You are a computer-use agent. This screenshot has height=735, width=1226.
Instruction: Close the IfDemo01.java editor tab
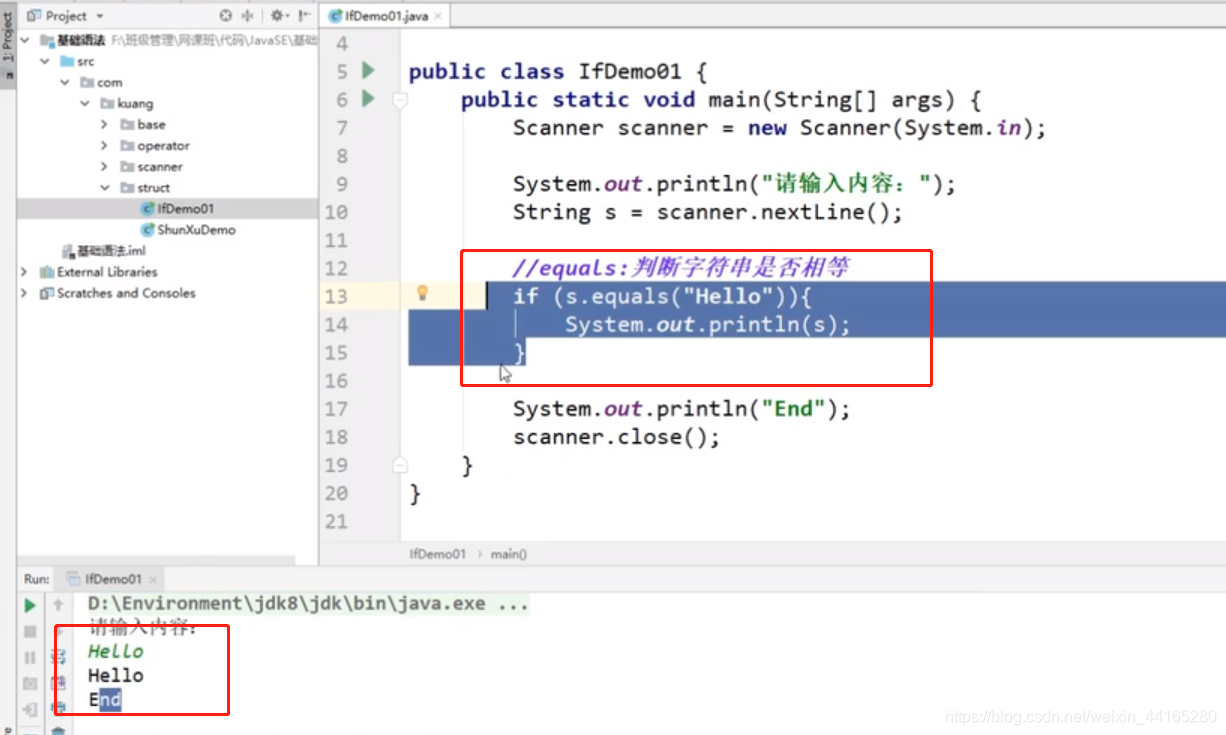[x=438, y=16]
